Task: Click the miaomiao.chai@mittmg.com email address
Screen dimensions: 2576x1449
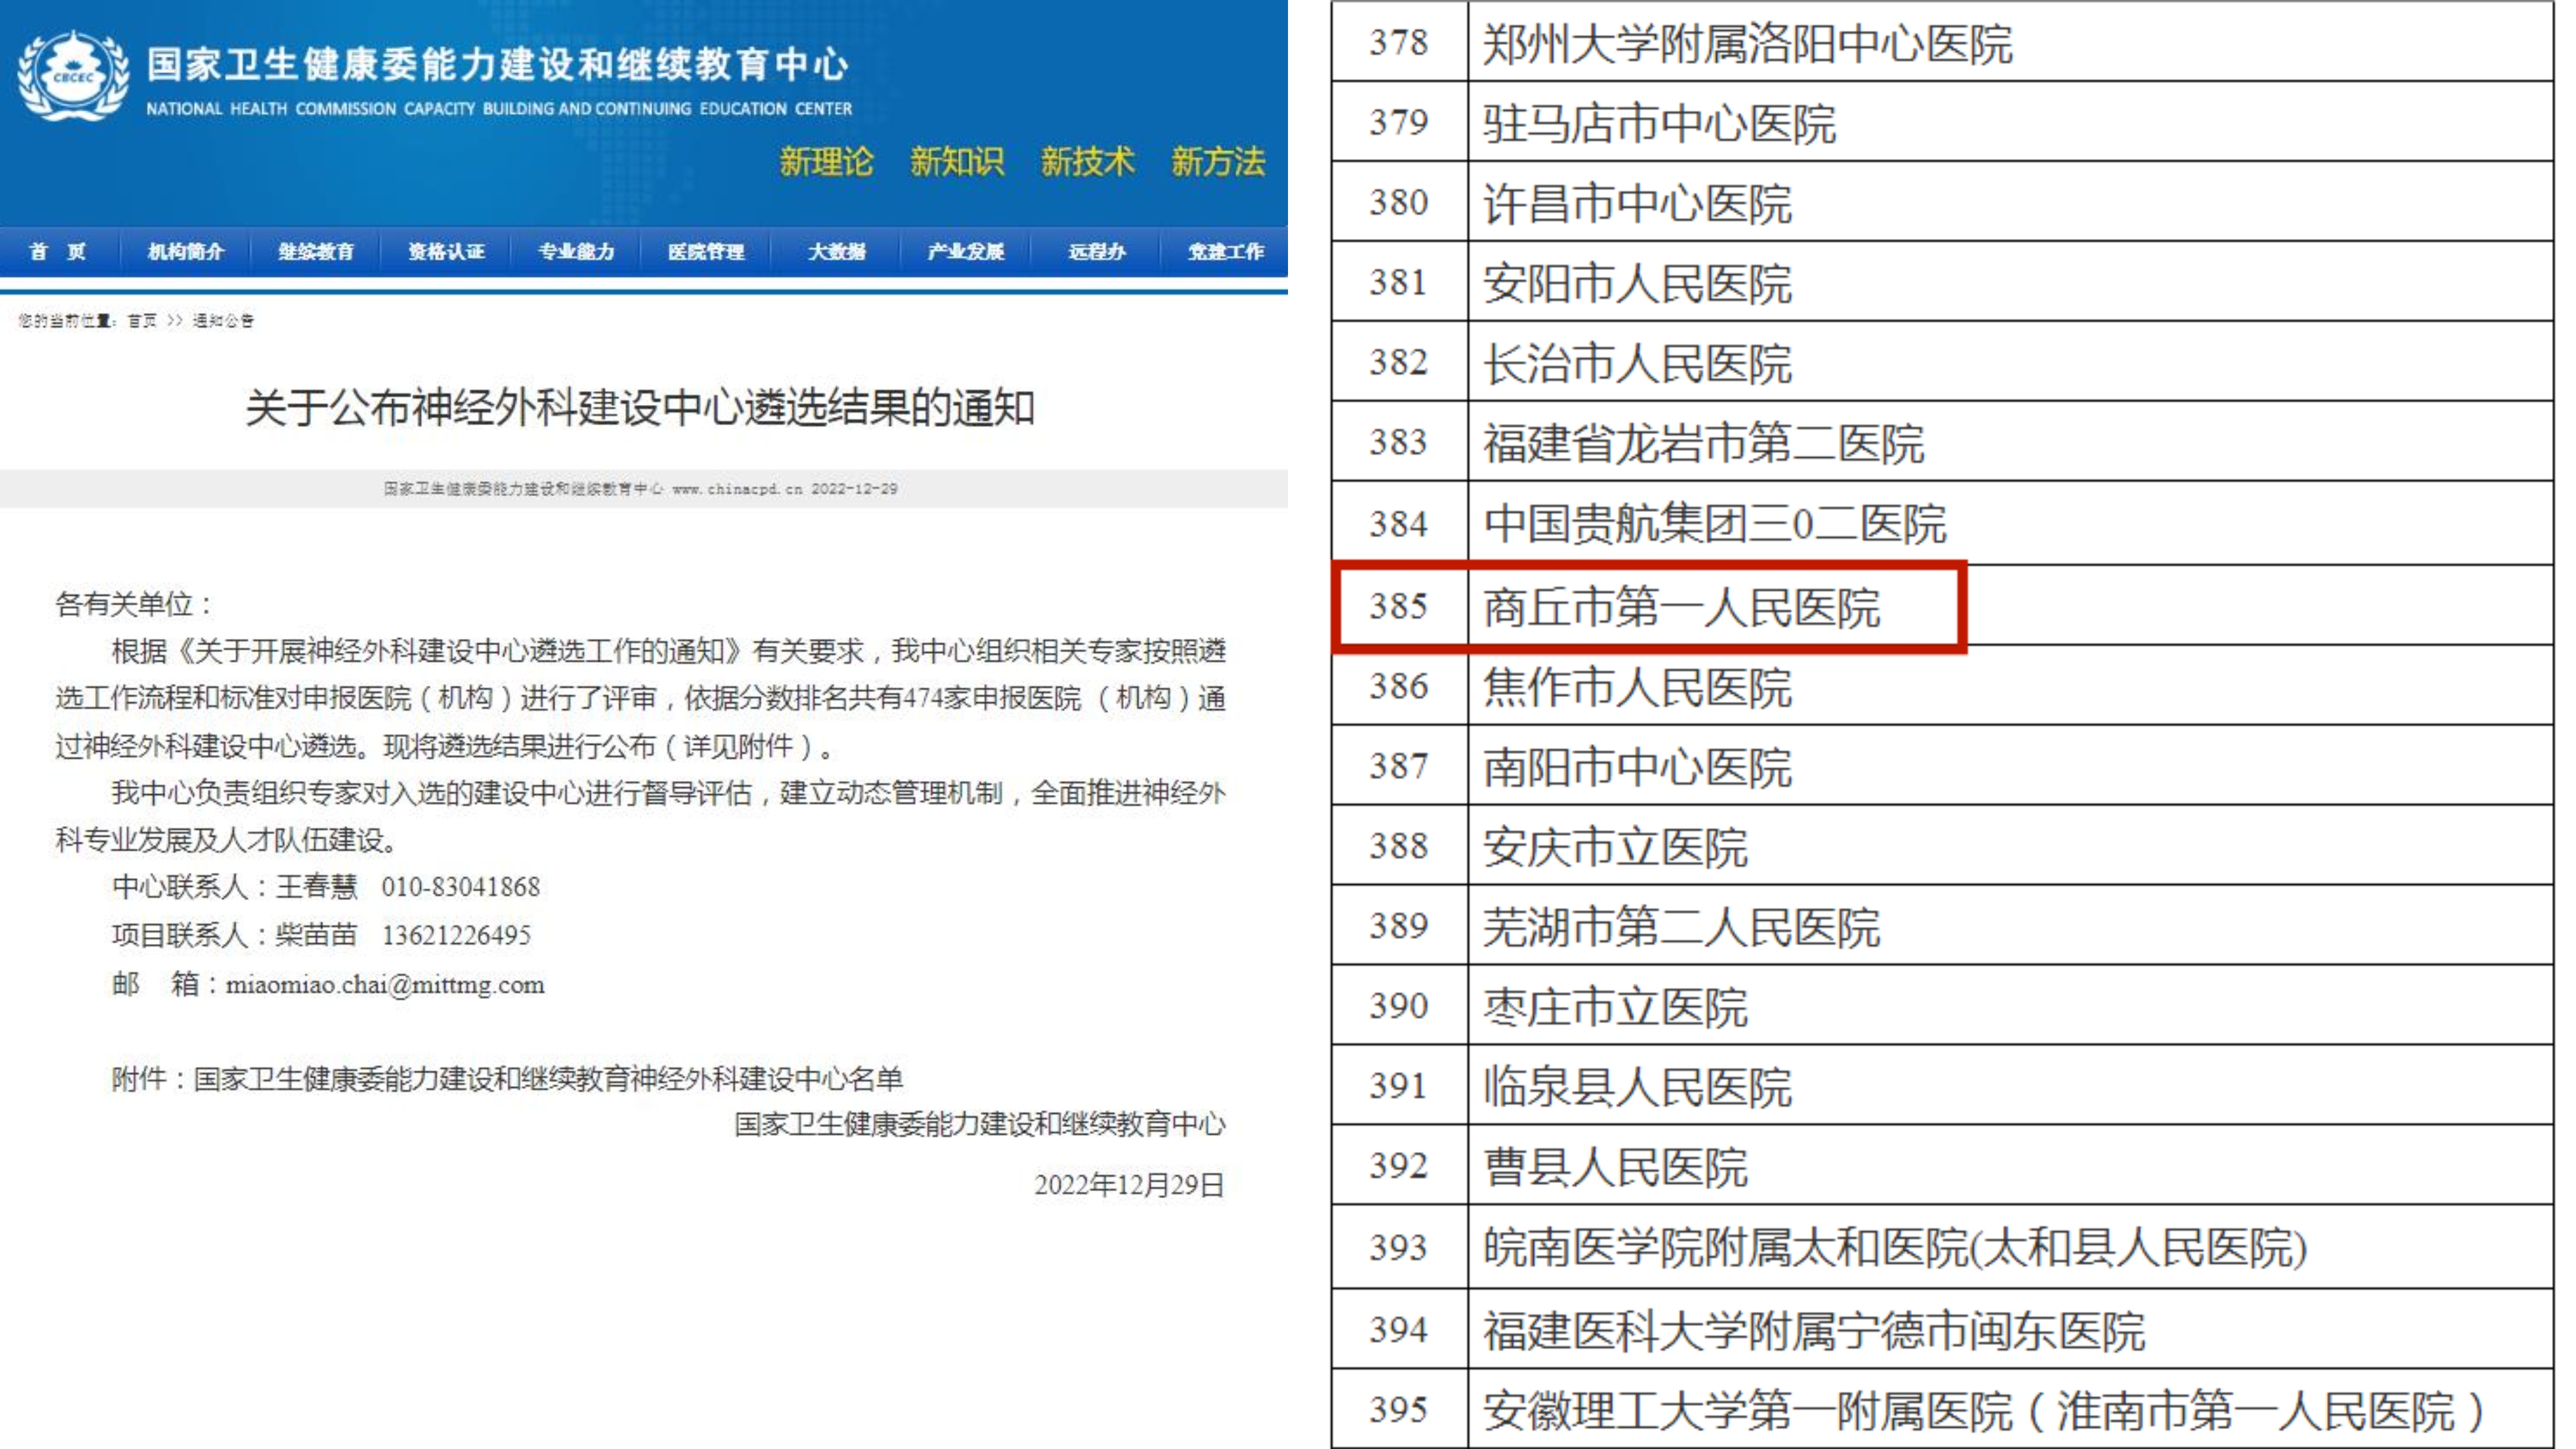Action: 385,985
